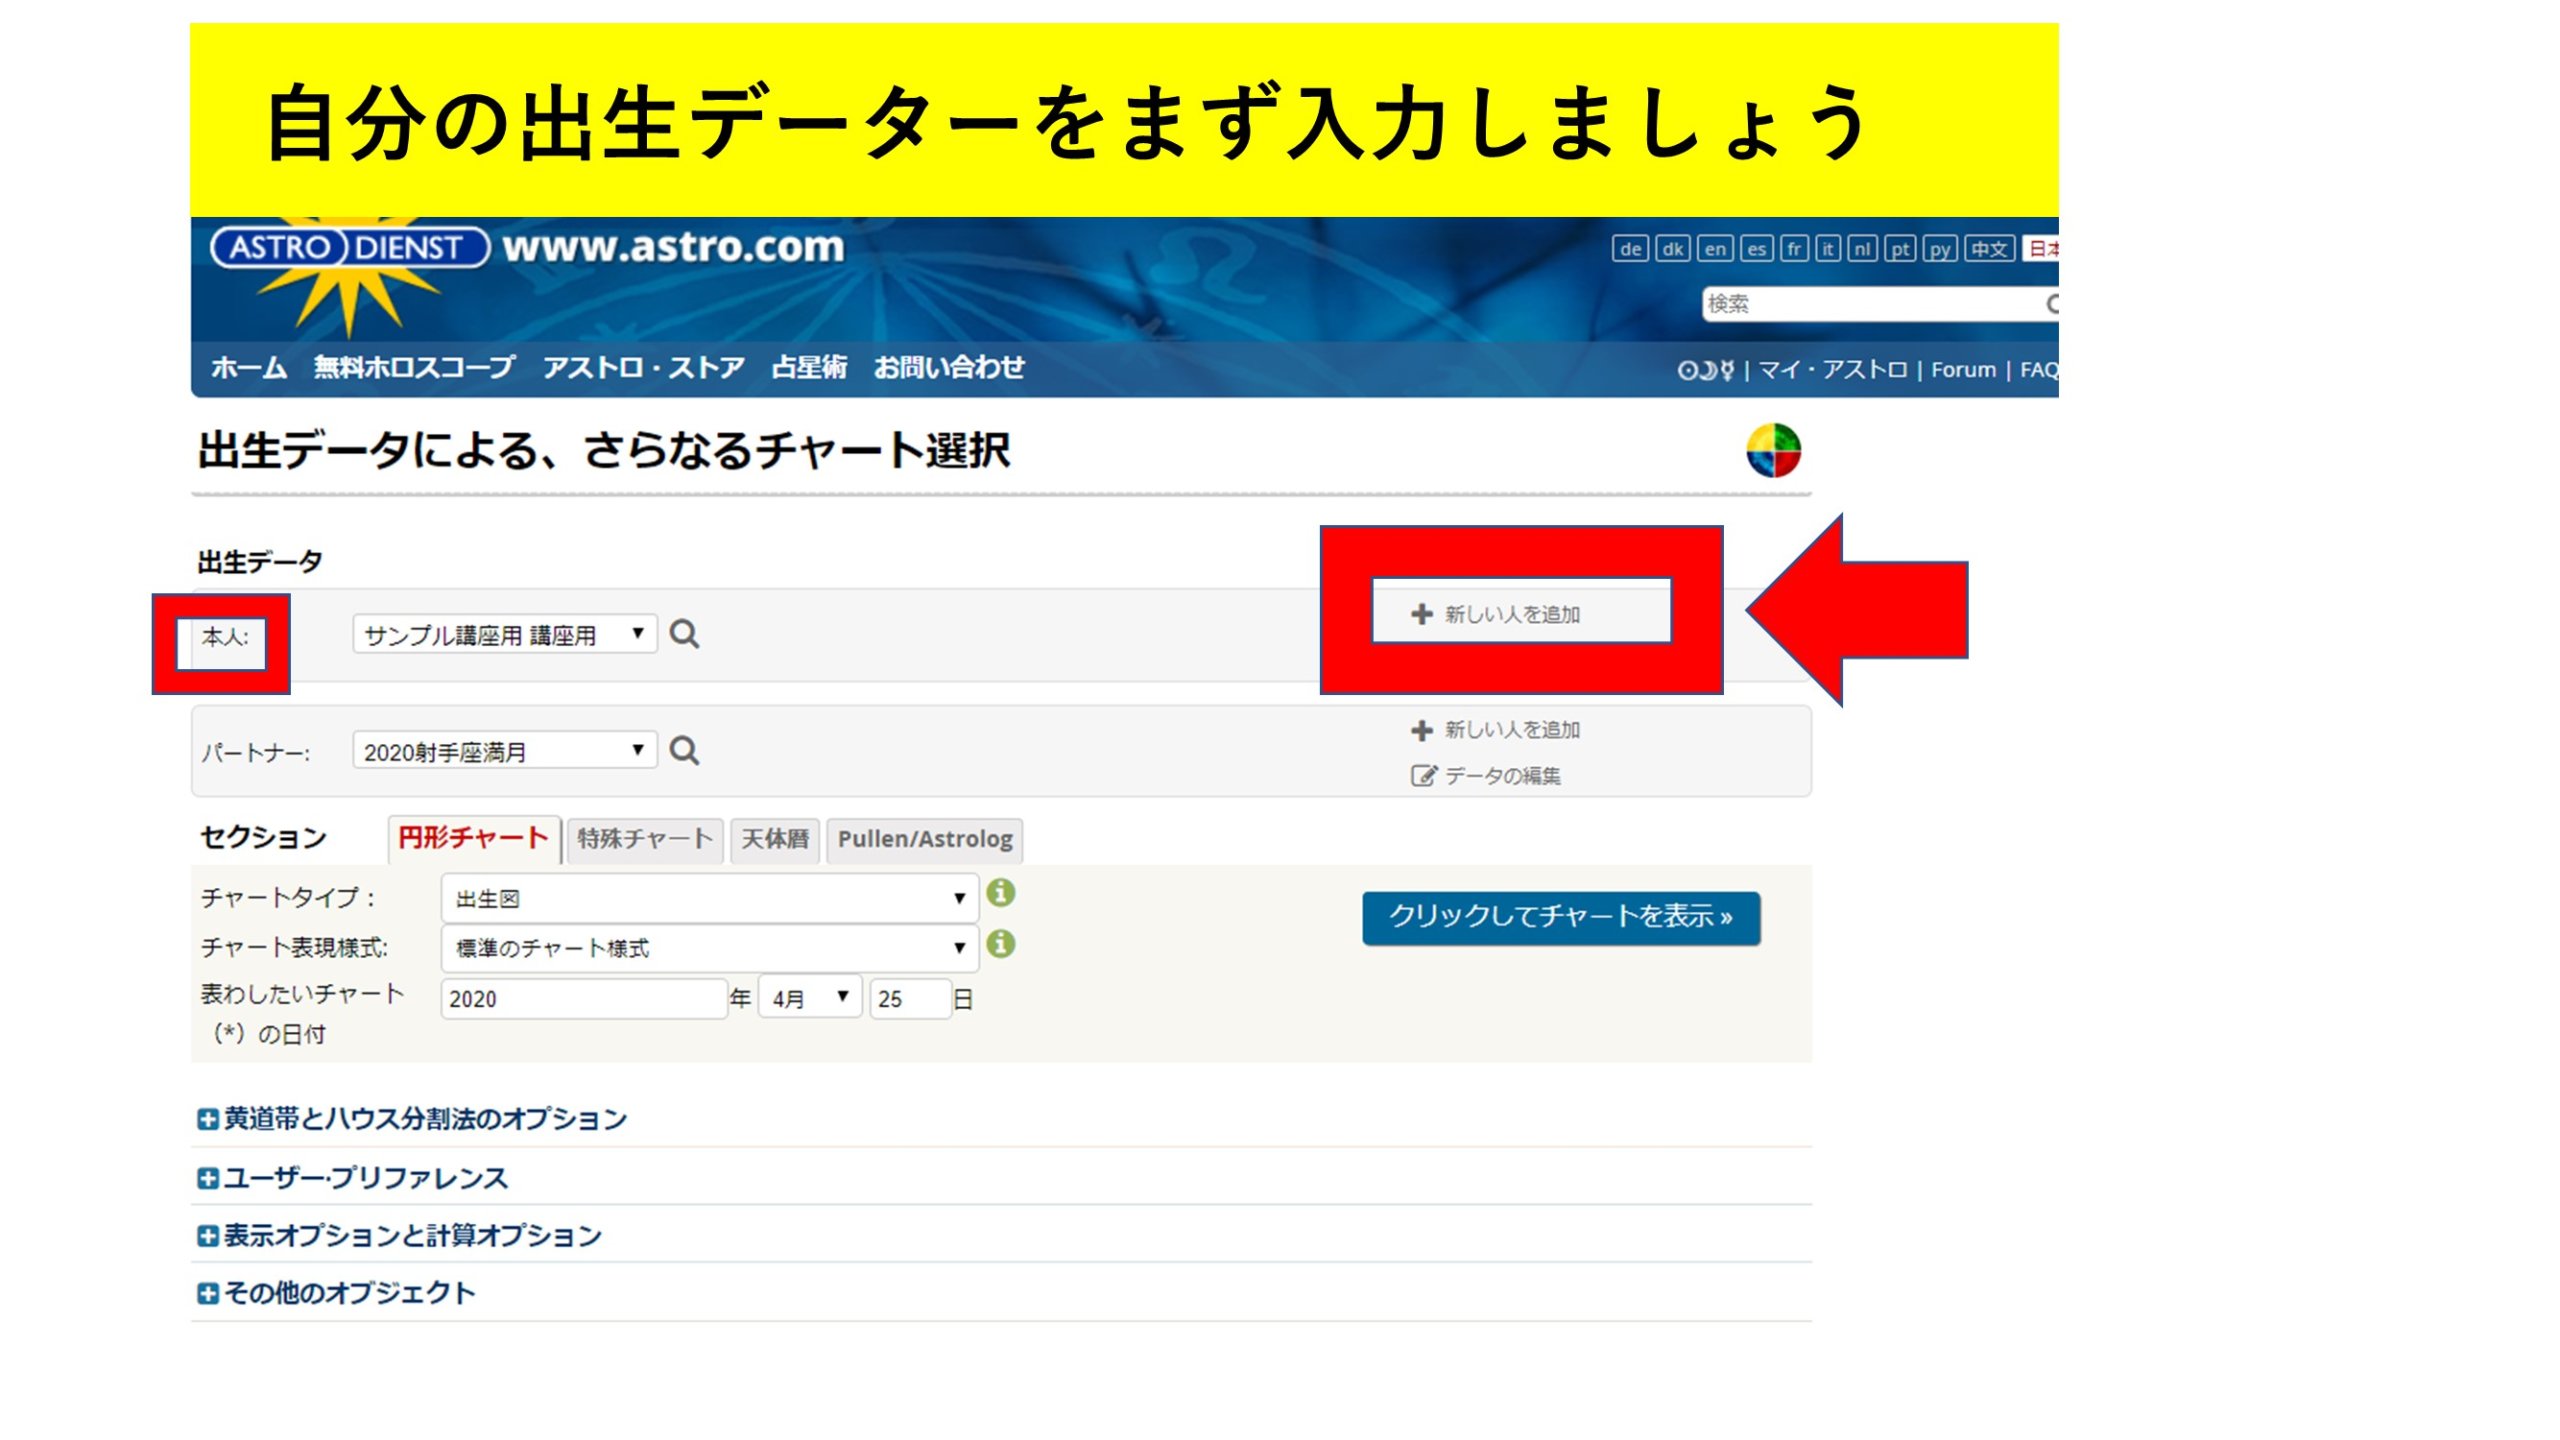Select the es language button
2560x1440 pixels.
[1757, 249]
